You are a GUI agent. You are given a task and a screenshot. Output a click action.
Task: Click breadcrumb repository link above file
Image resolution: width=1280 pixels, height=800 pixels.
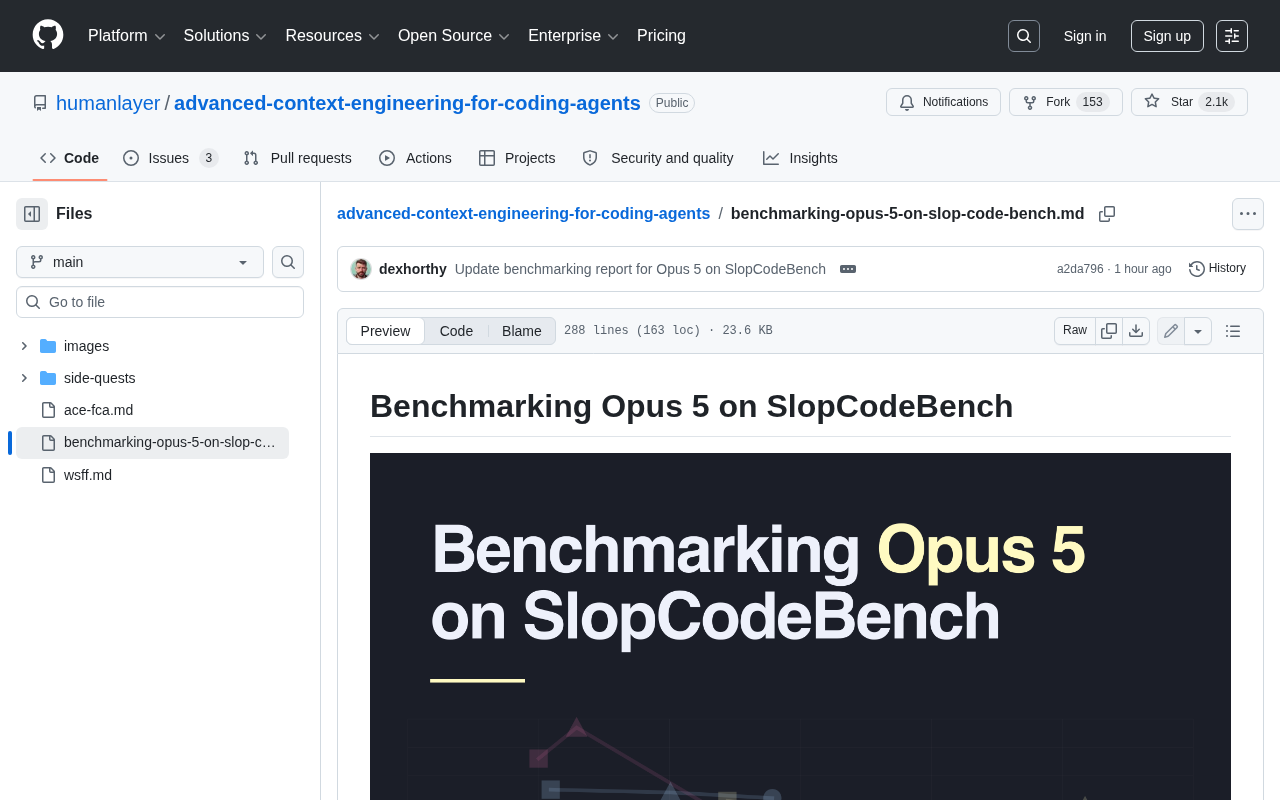point(523,214)
